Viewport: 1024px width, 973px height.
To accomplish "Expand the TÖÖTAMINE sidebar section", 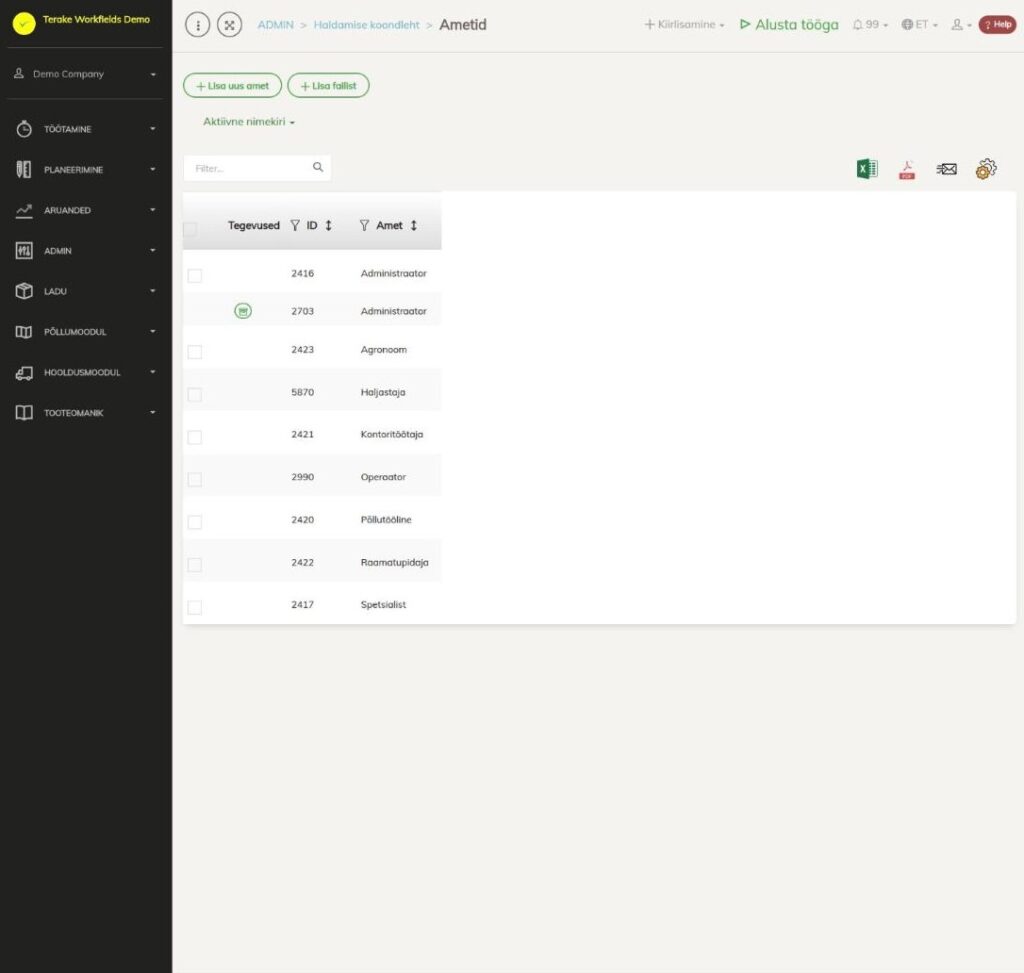I will [86, 129].
